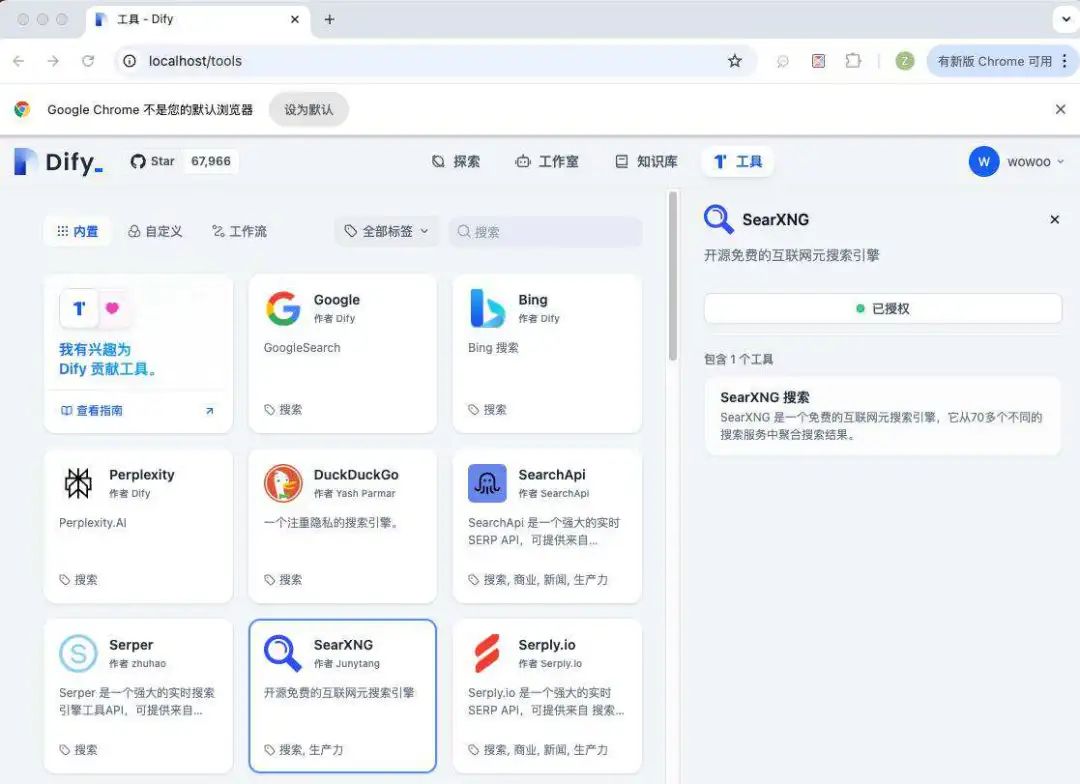Expand the tab search dropdown

coord(1066,19)
